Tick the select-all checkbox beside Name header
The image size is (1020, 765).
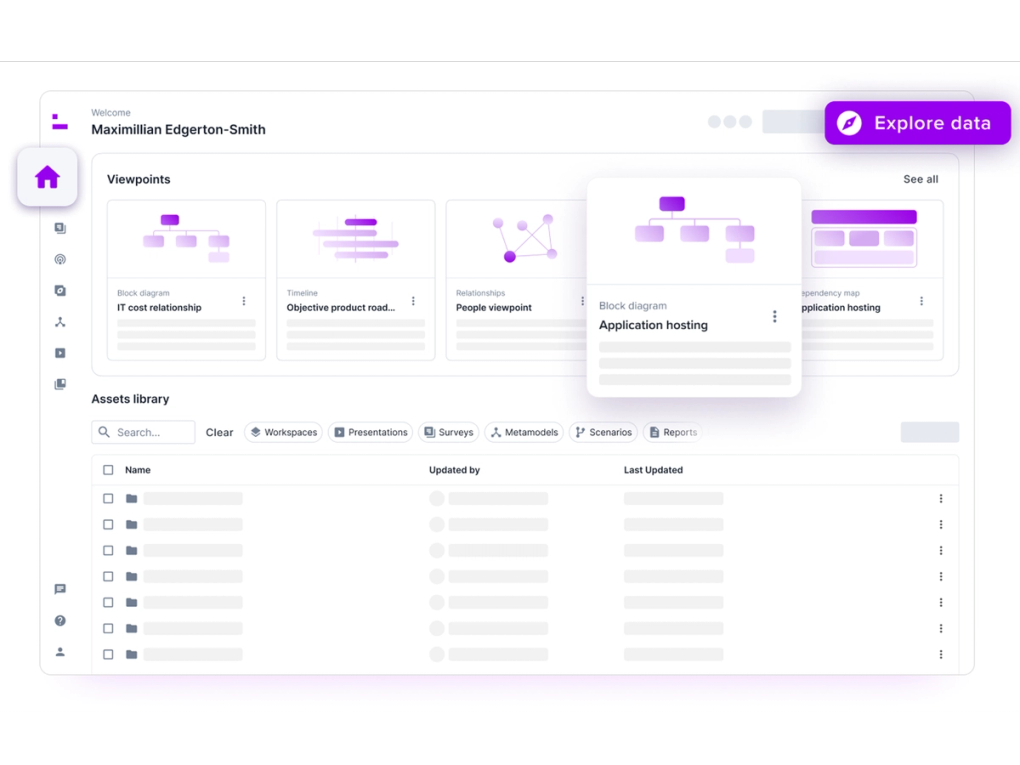pos(108,470)
